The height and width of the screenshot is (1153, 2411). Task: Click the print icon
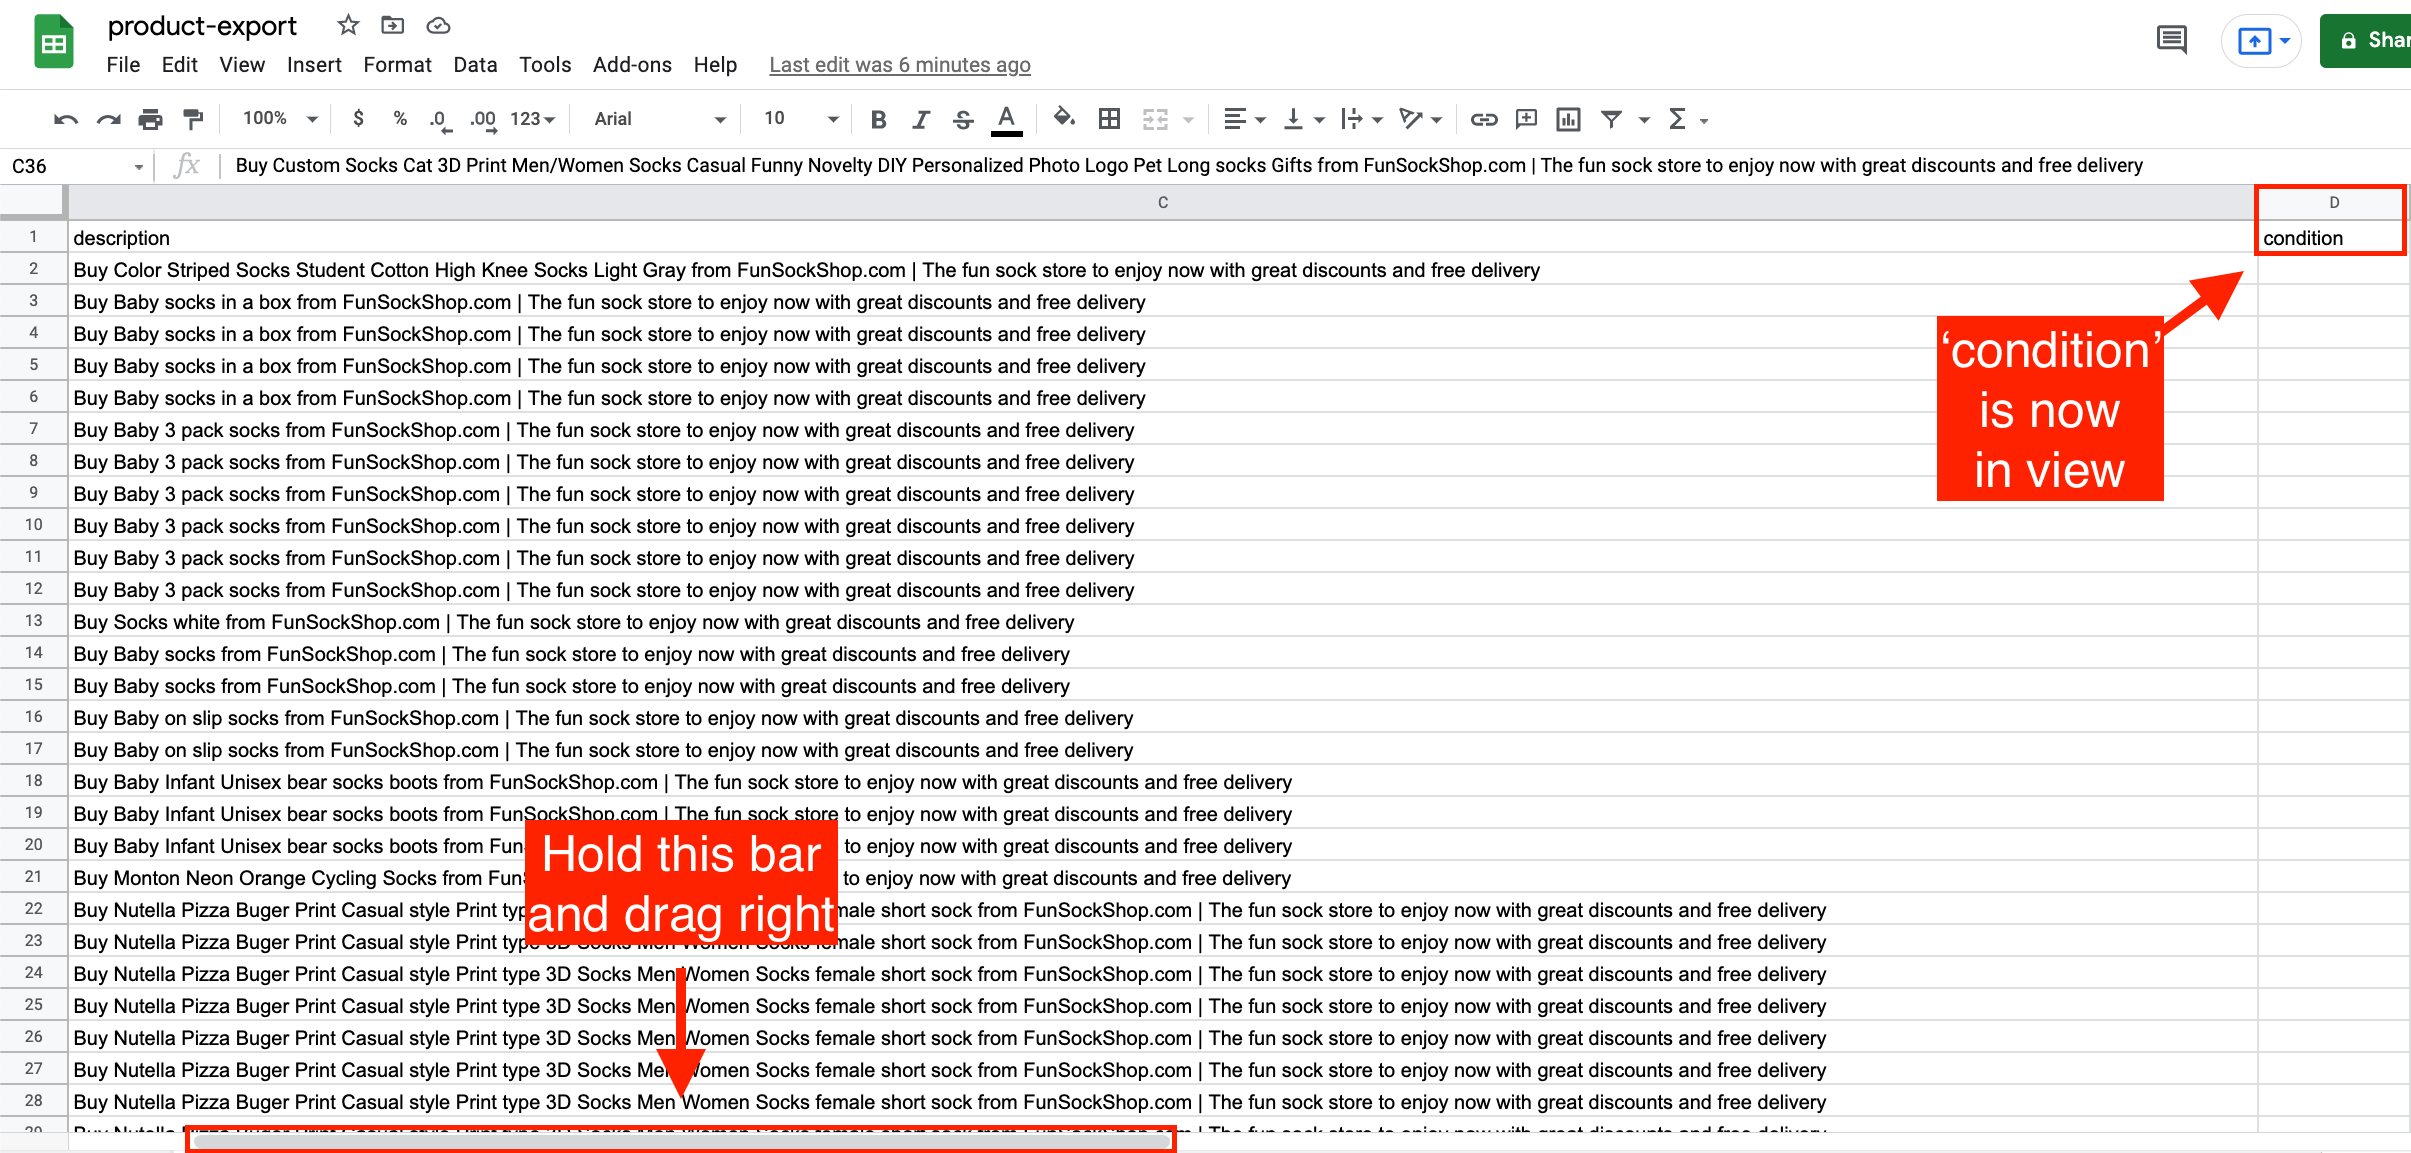click(x=150, y=119)
